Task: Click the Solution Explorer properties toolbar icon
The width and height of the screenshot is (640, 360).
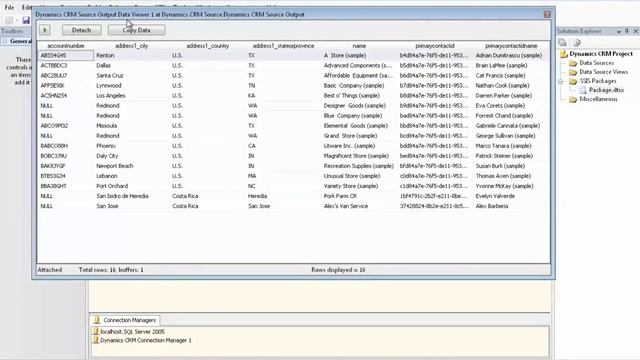Action: coord(562,42)
